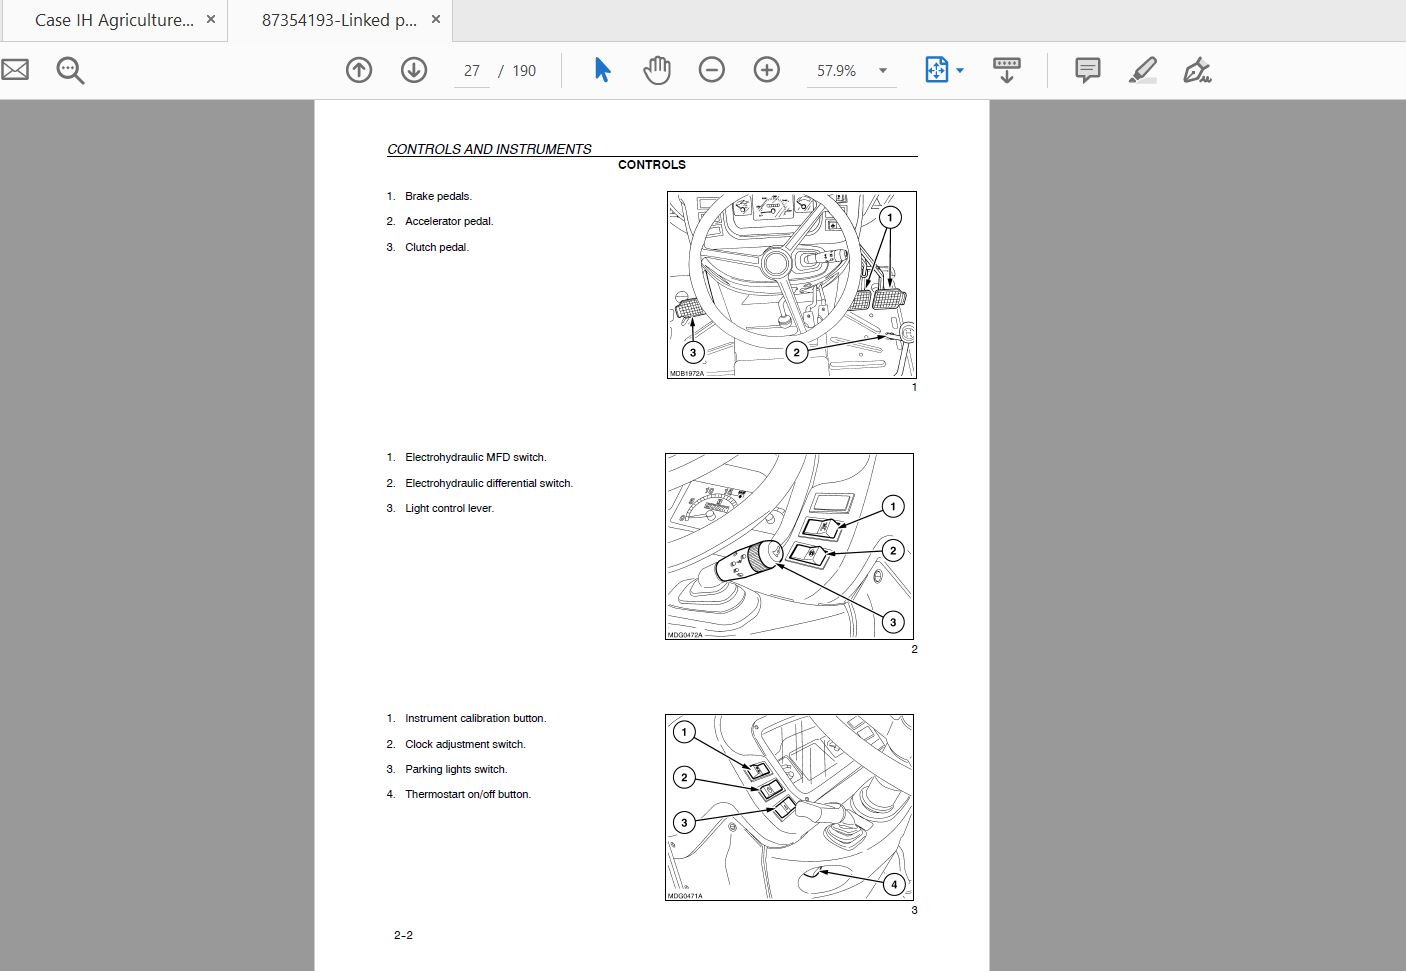Open the Read aloud tool
Viewport: 1406px width, 971px height.
1006,70
